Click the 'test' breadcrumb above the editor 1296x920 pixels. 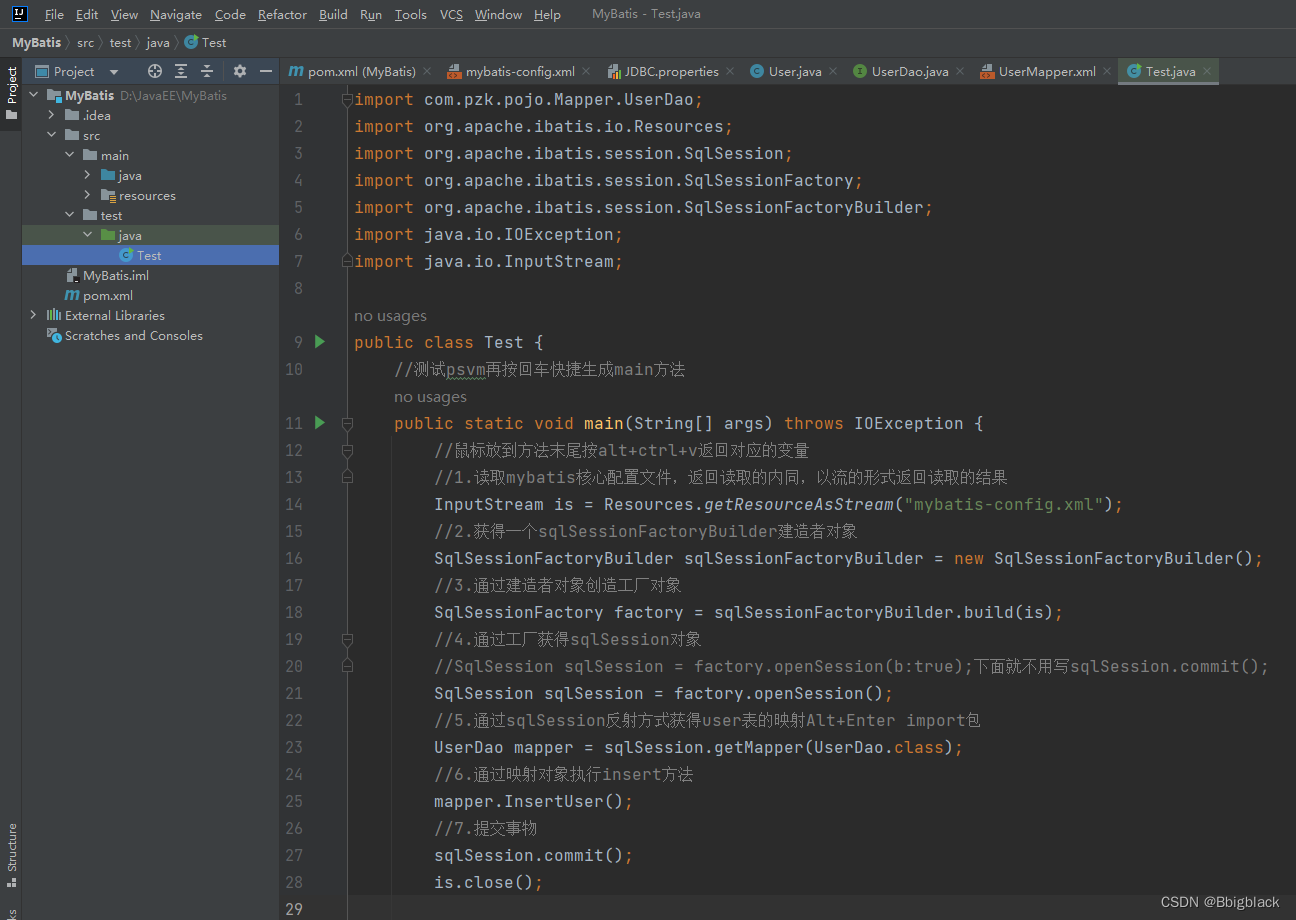click(120, 42)
